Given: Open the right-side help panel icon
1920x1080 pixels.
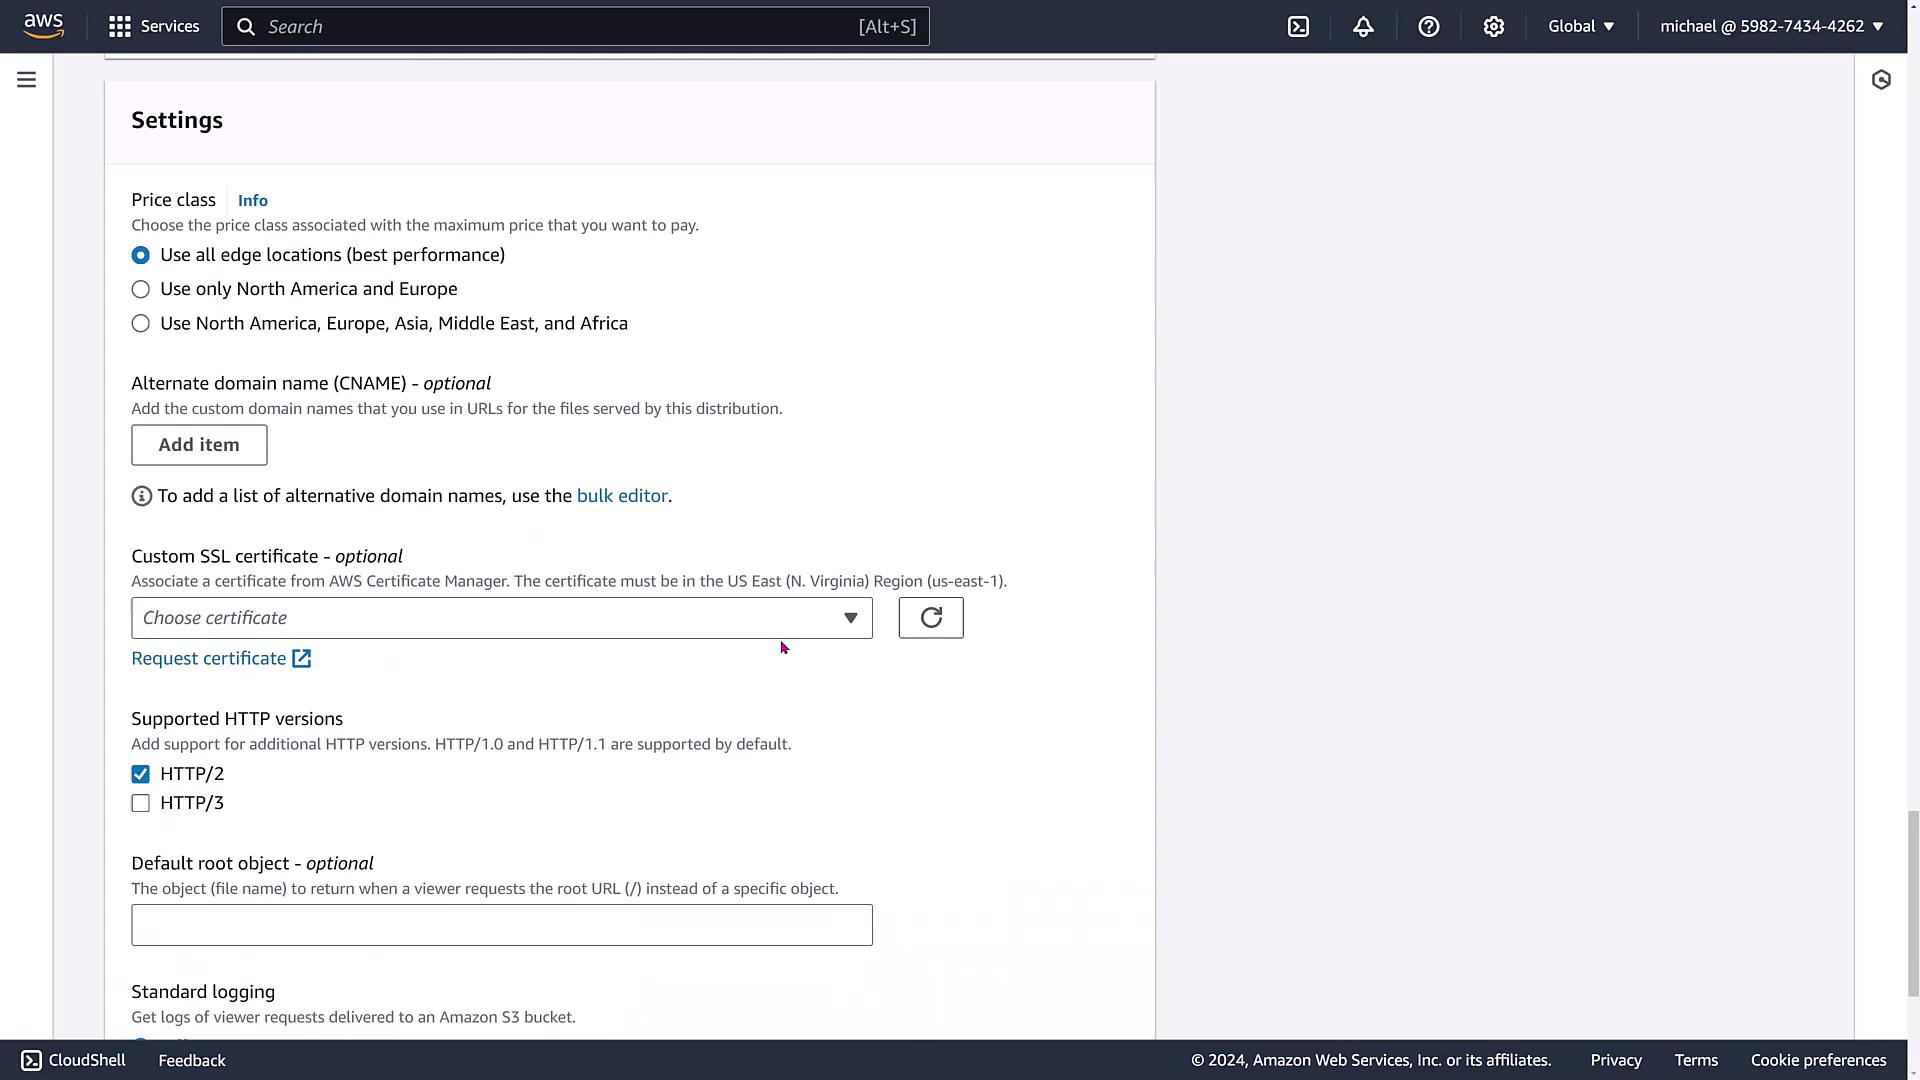Looking at the screenshot, I should pos(1881,80).
